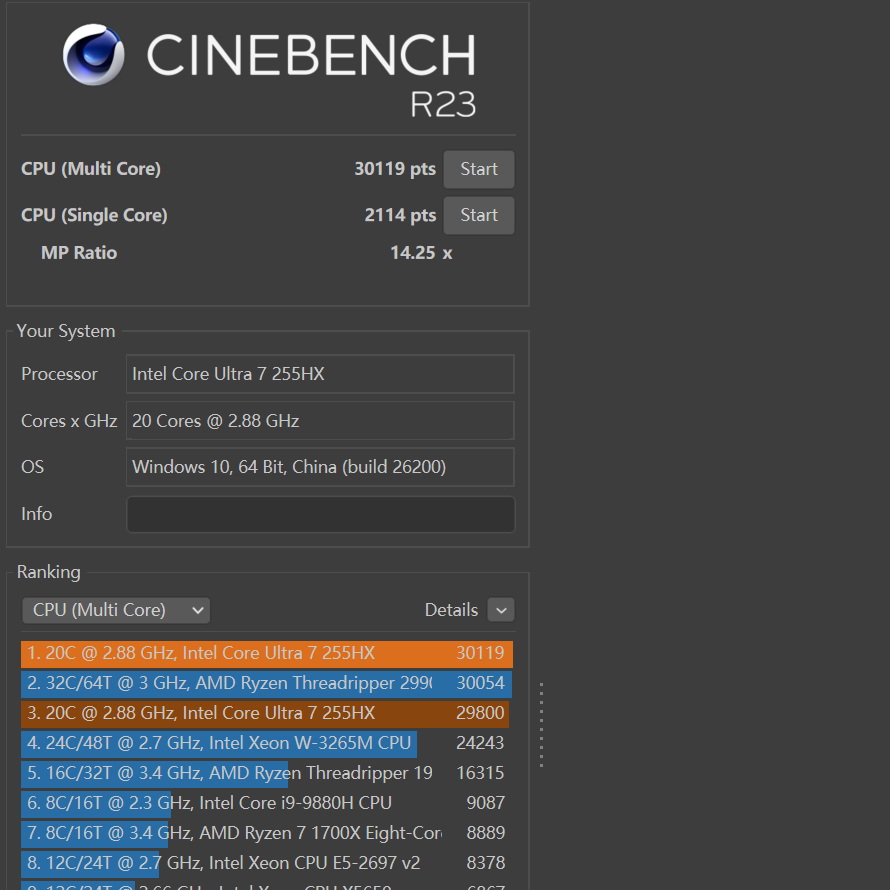Select ranking row 5 Threadripper scoring 16315
Image resolution: width=890 pixels, height=890 pixels.
(x=267, y=774)
